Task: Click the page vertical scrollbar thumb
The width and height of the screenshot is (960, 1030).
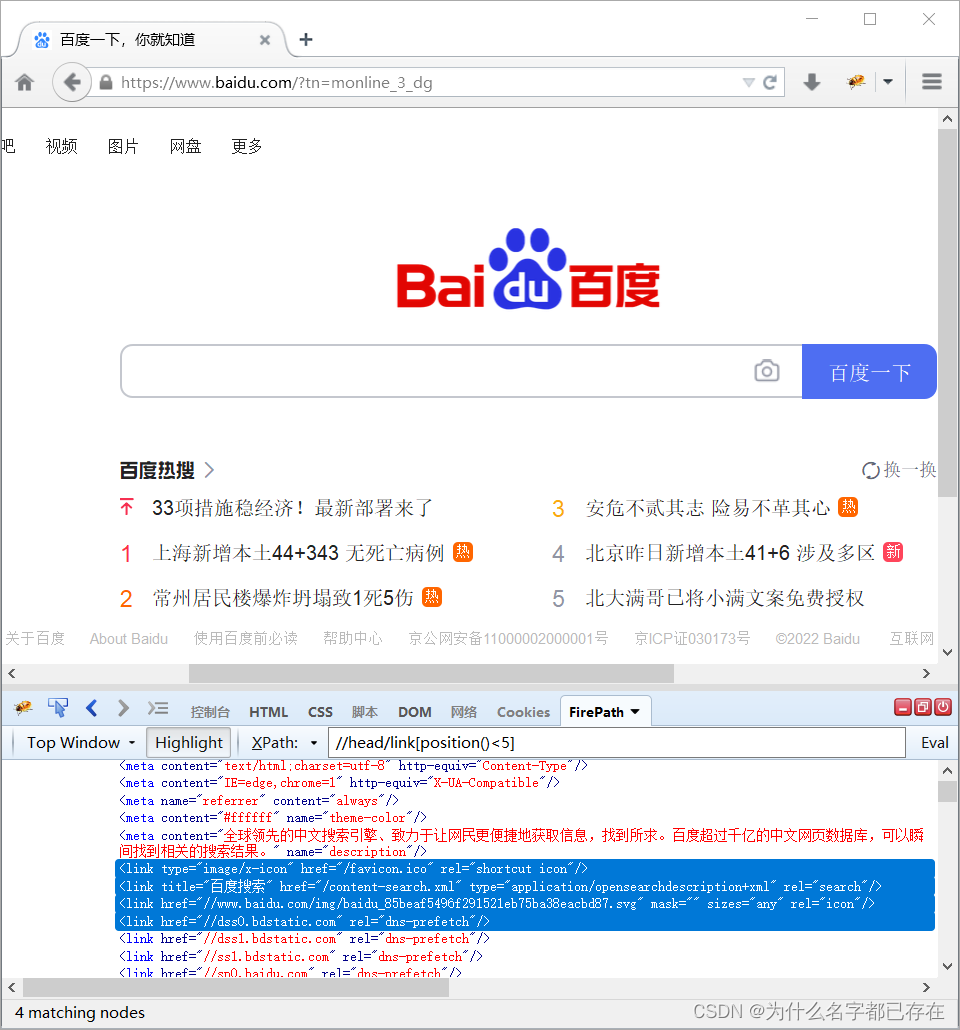Action: pos(947,313)
